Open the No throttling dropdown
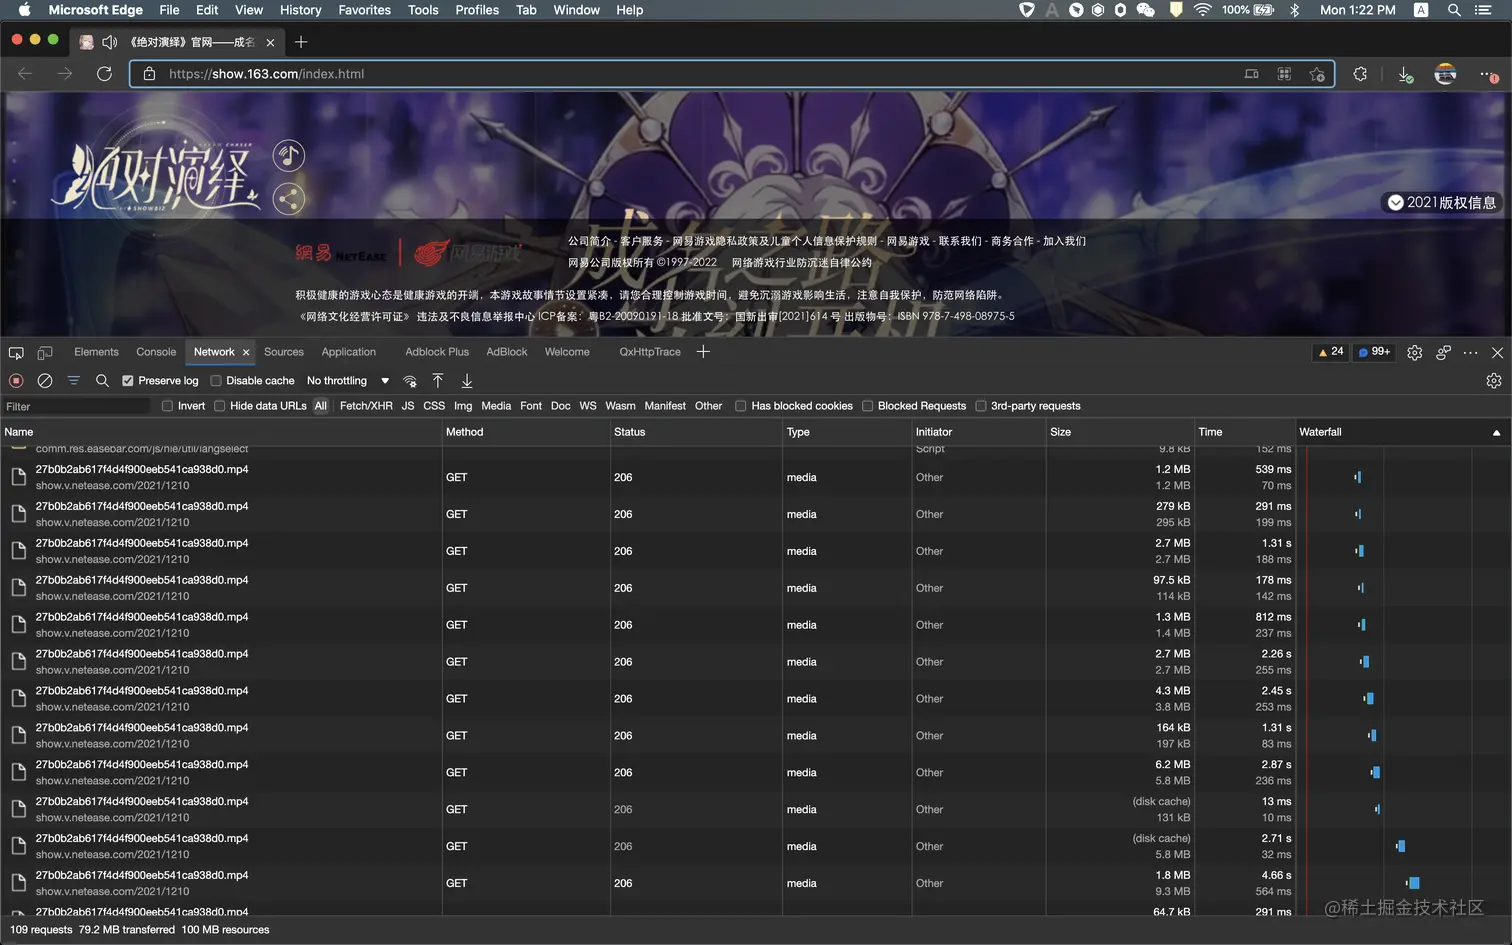Screen dimensions: 1512x945 click(x=348, y=381)
